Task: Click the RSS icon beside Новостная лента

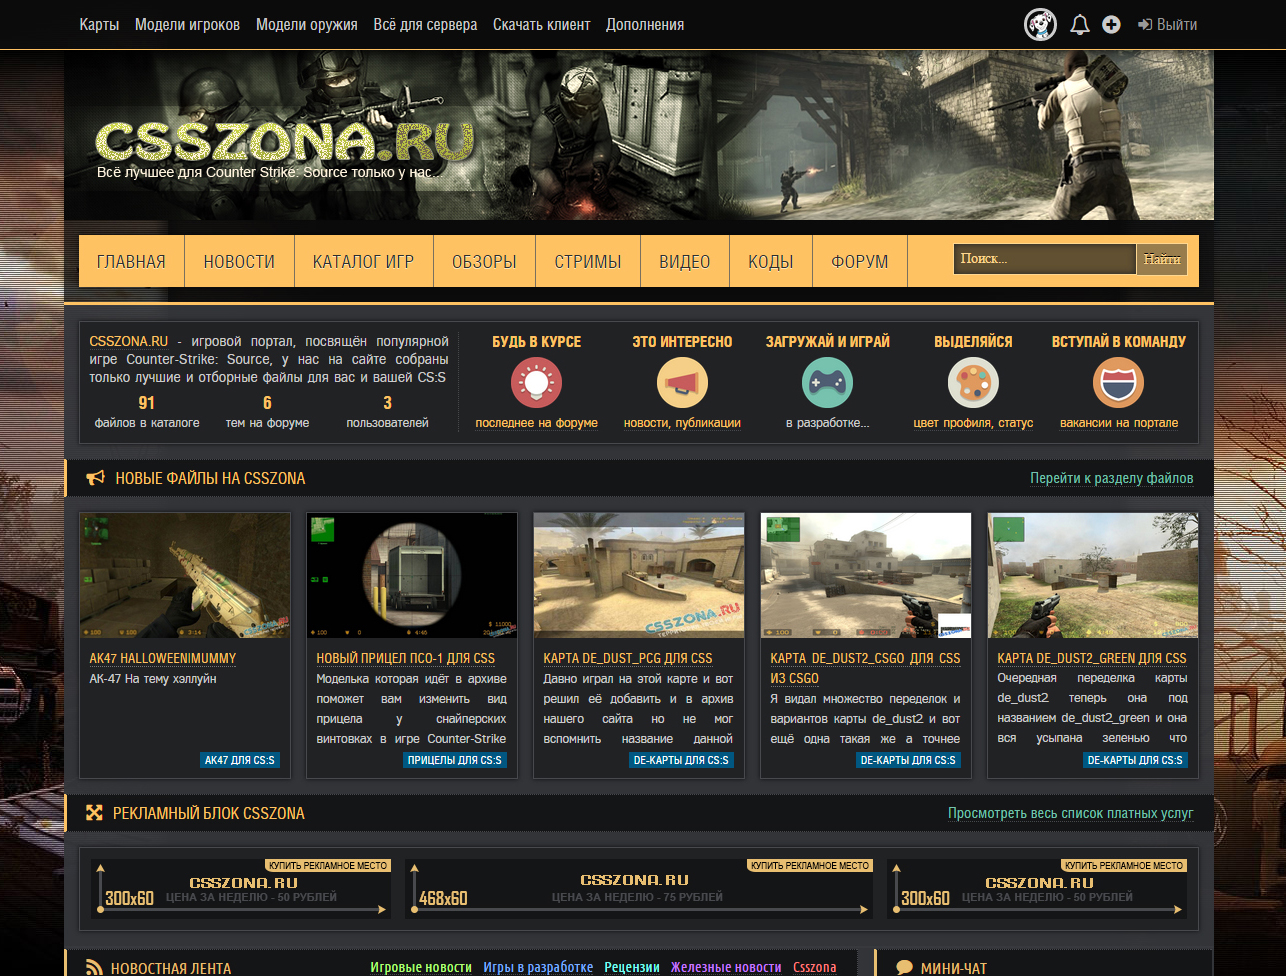Action: (x=94, y=968)
